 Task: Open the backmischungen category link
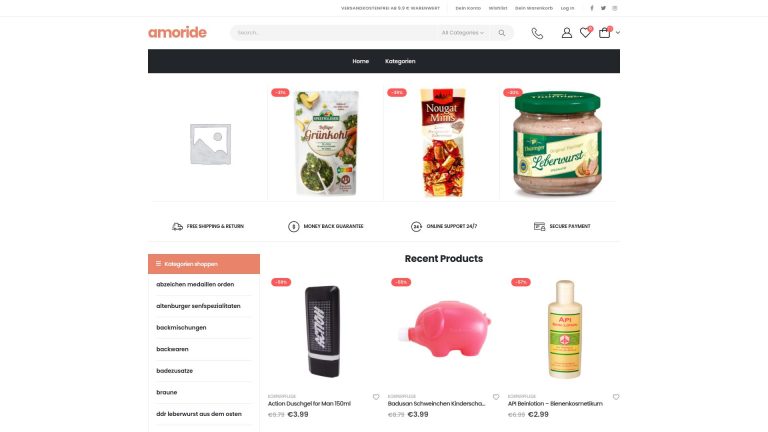[181, 328]
